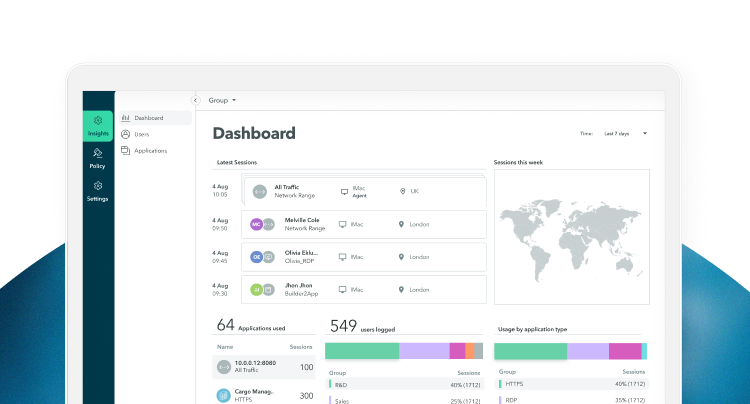Select the Dashboard menu item
This screenshot has height=404, width=750.
tap(155, 118)
